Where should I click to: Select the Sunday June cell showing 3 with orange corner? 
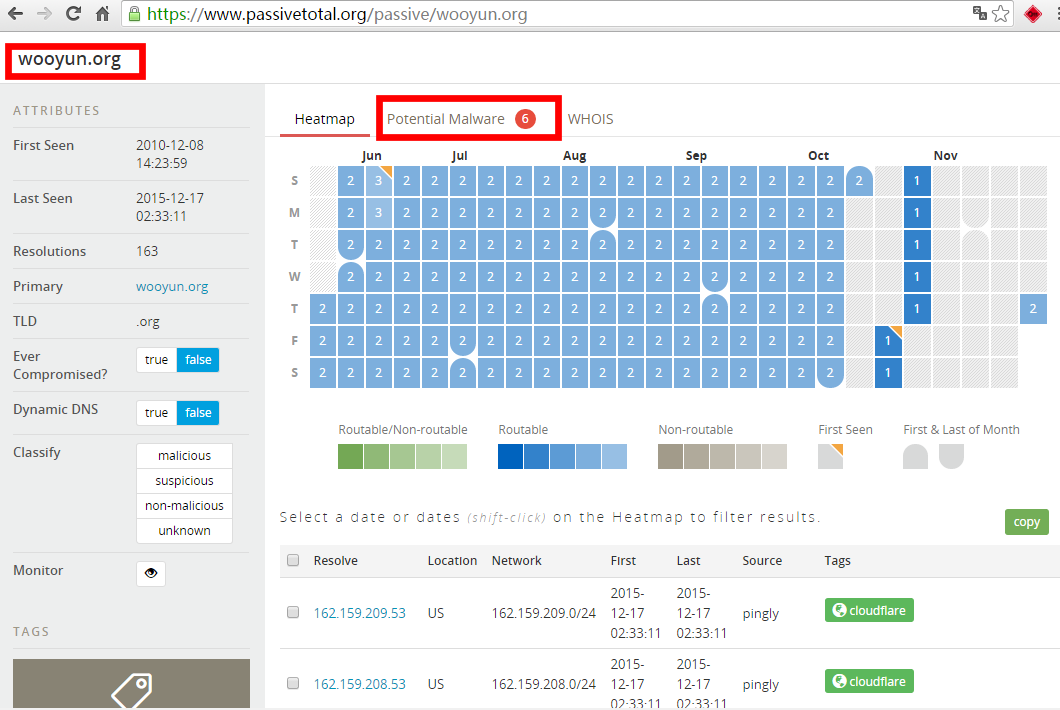tap(379, 181)
